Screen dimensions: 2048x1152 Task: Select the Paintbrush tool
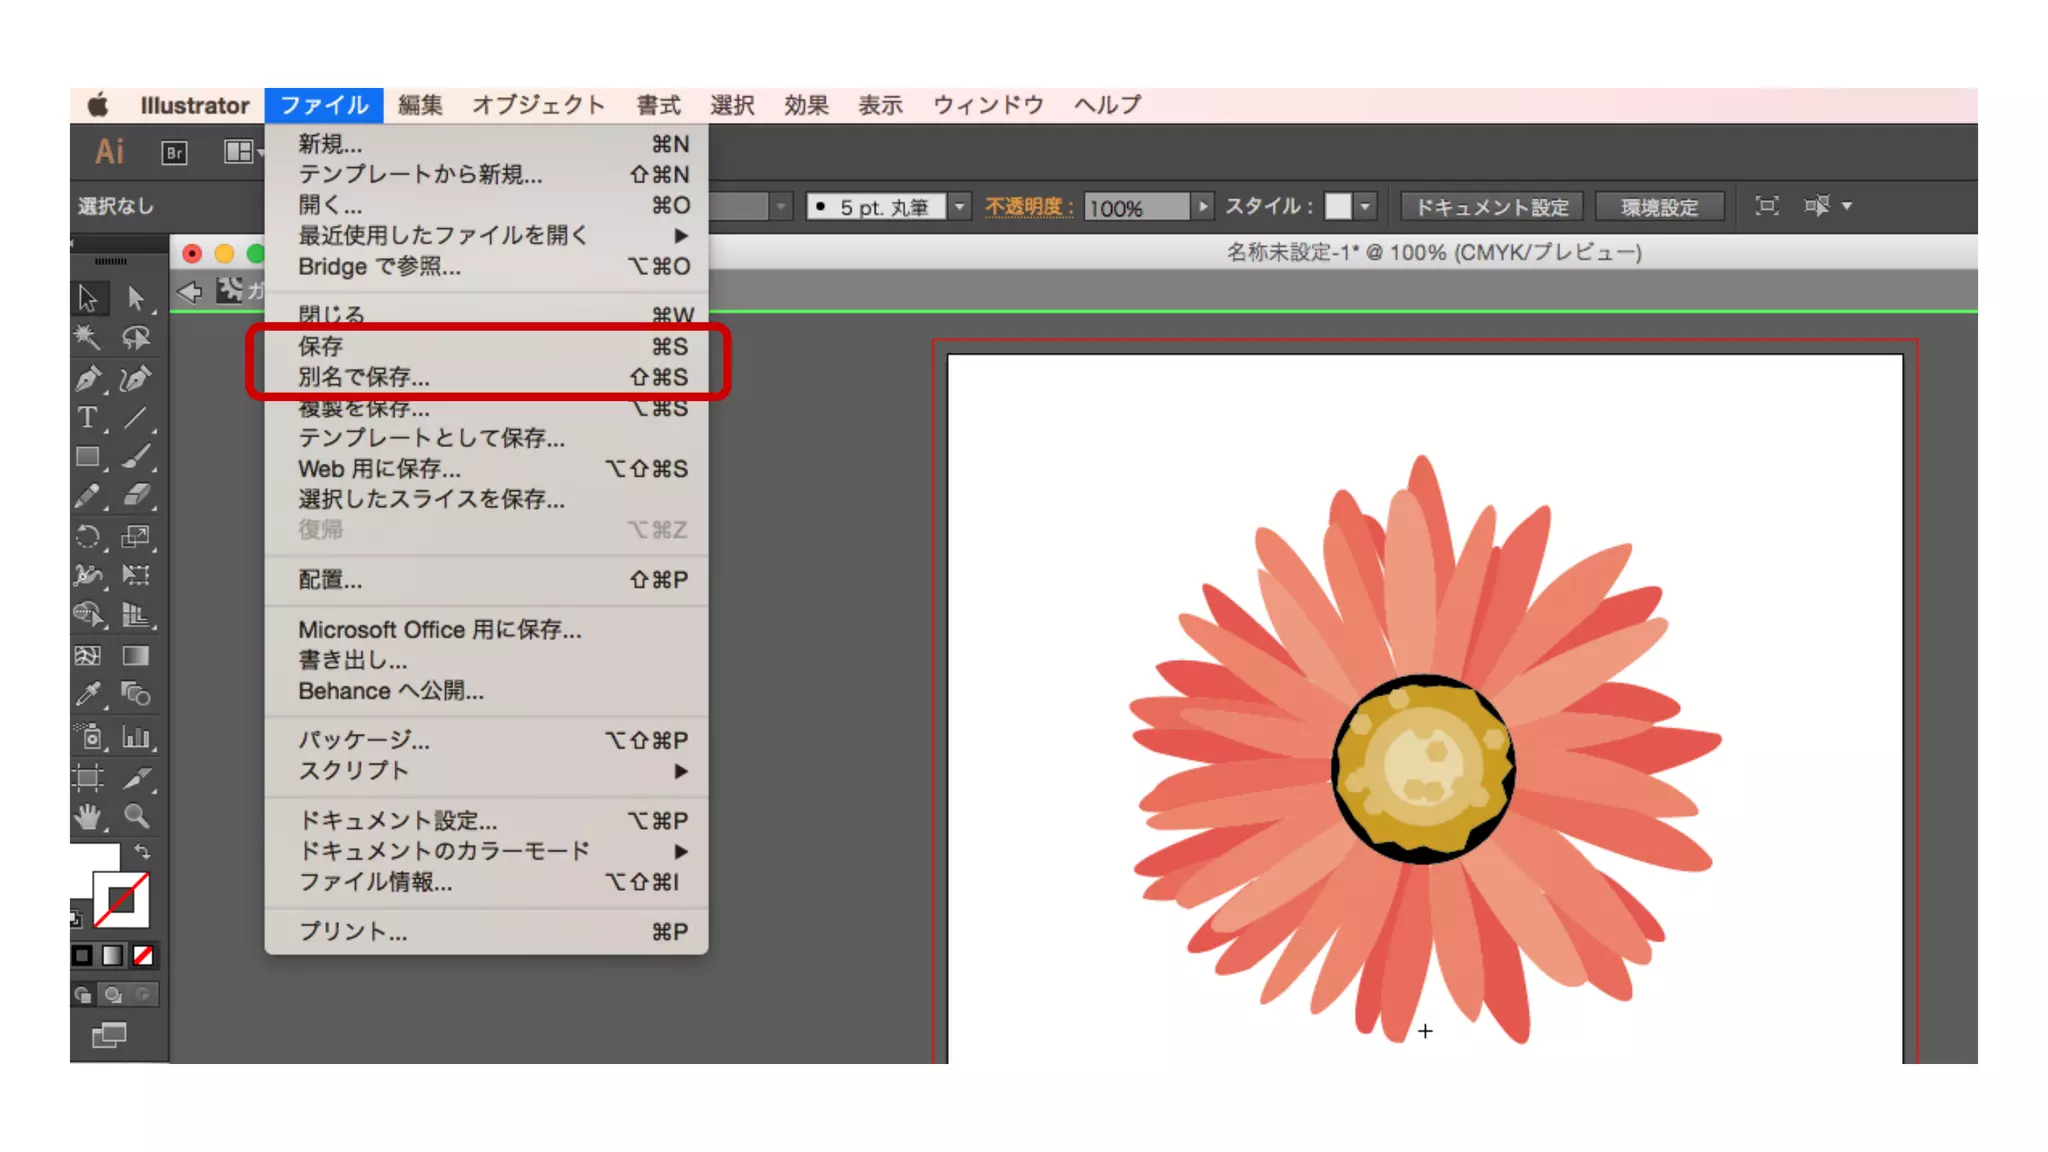[x=136, y=457]
